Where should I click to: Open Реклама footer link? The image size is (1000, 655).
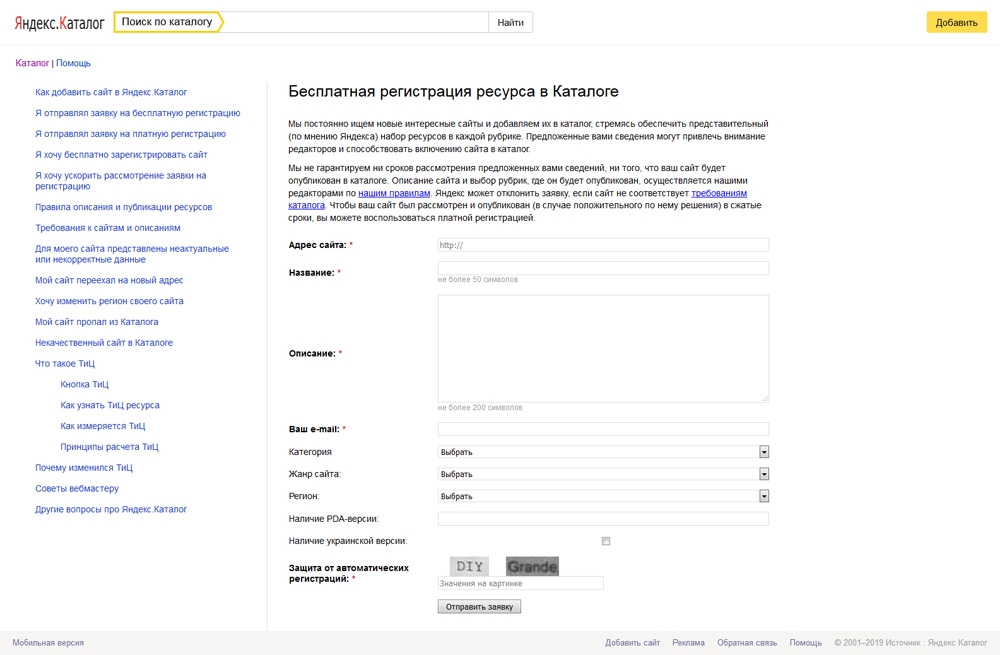[x=688, y=643]
